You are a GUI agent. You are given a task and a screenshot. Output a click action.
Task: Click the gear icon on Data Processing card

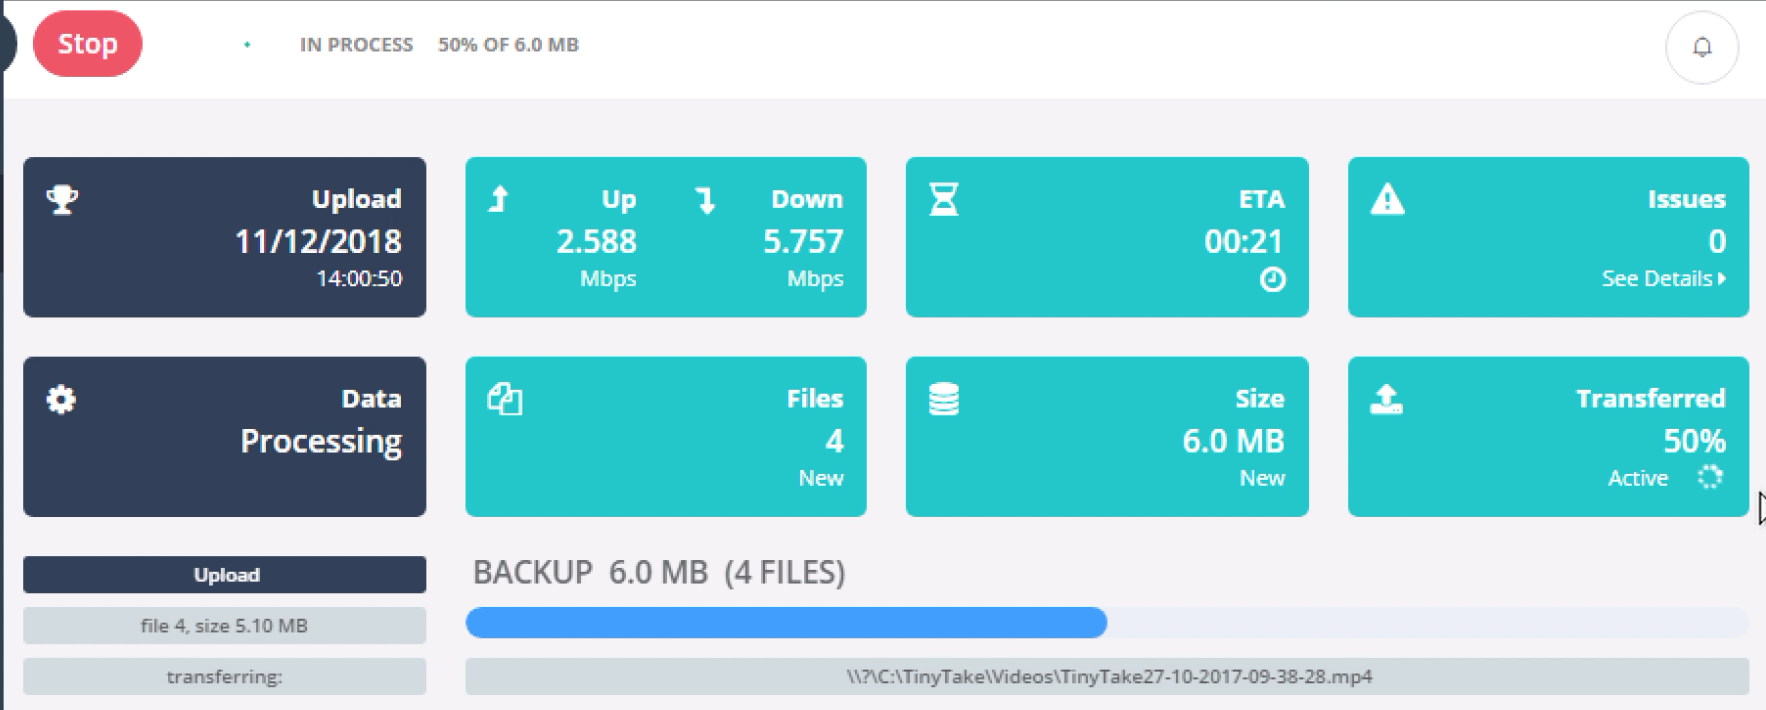pos(61,399)
